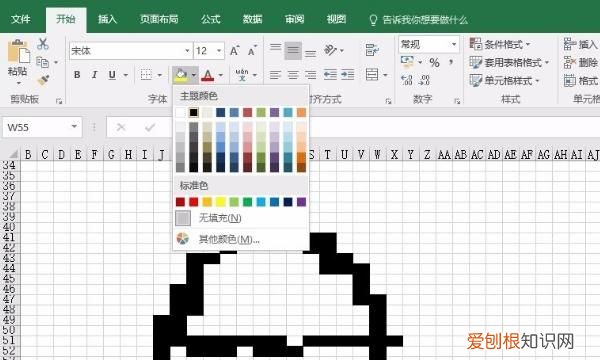600x360 pixels.
Task: Switch to the 页面布局 Page Layout tab
Action: coord(159,19)
